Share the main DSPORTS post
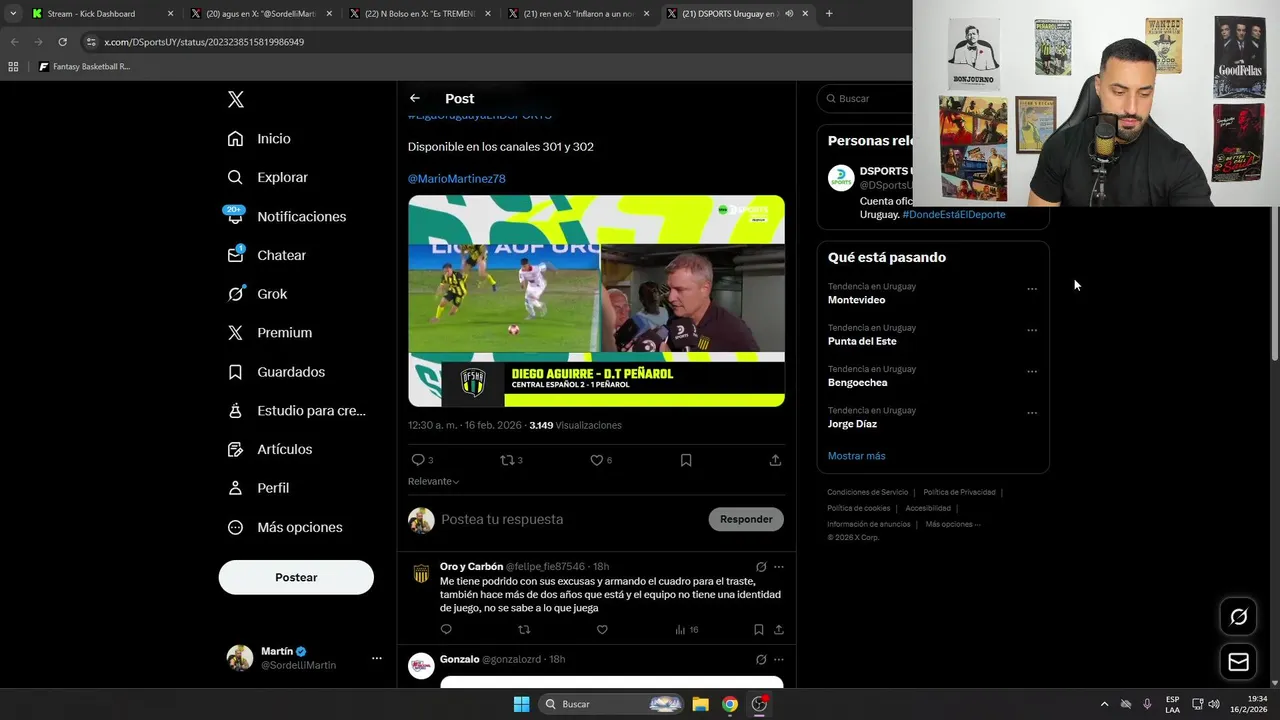 (775, 460)
